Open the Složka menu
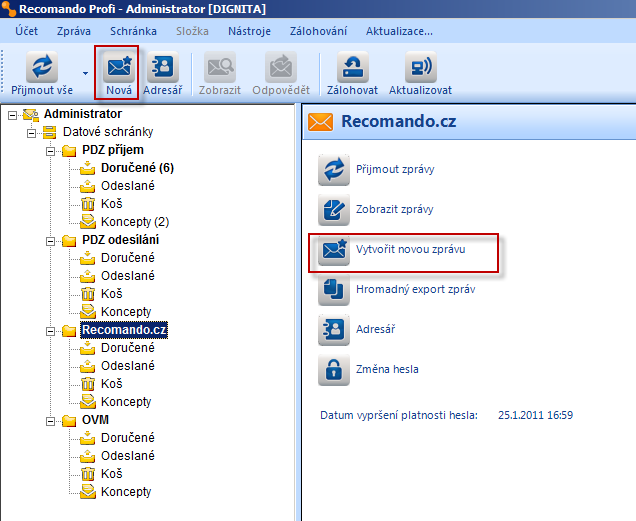The height and width of the screenshot is (521, 636). click(192, 31)
